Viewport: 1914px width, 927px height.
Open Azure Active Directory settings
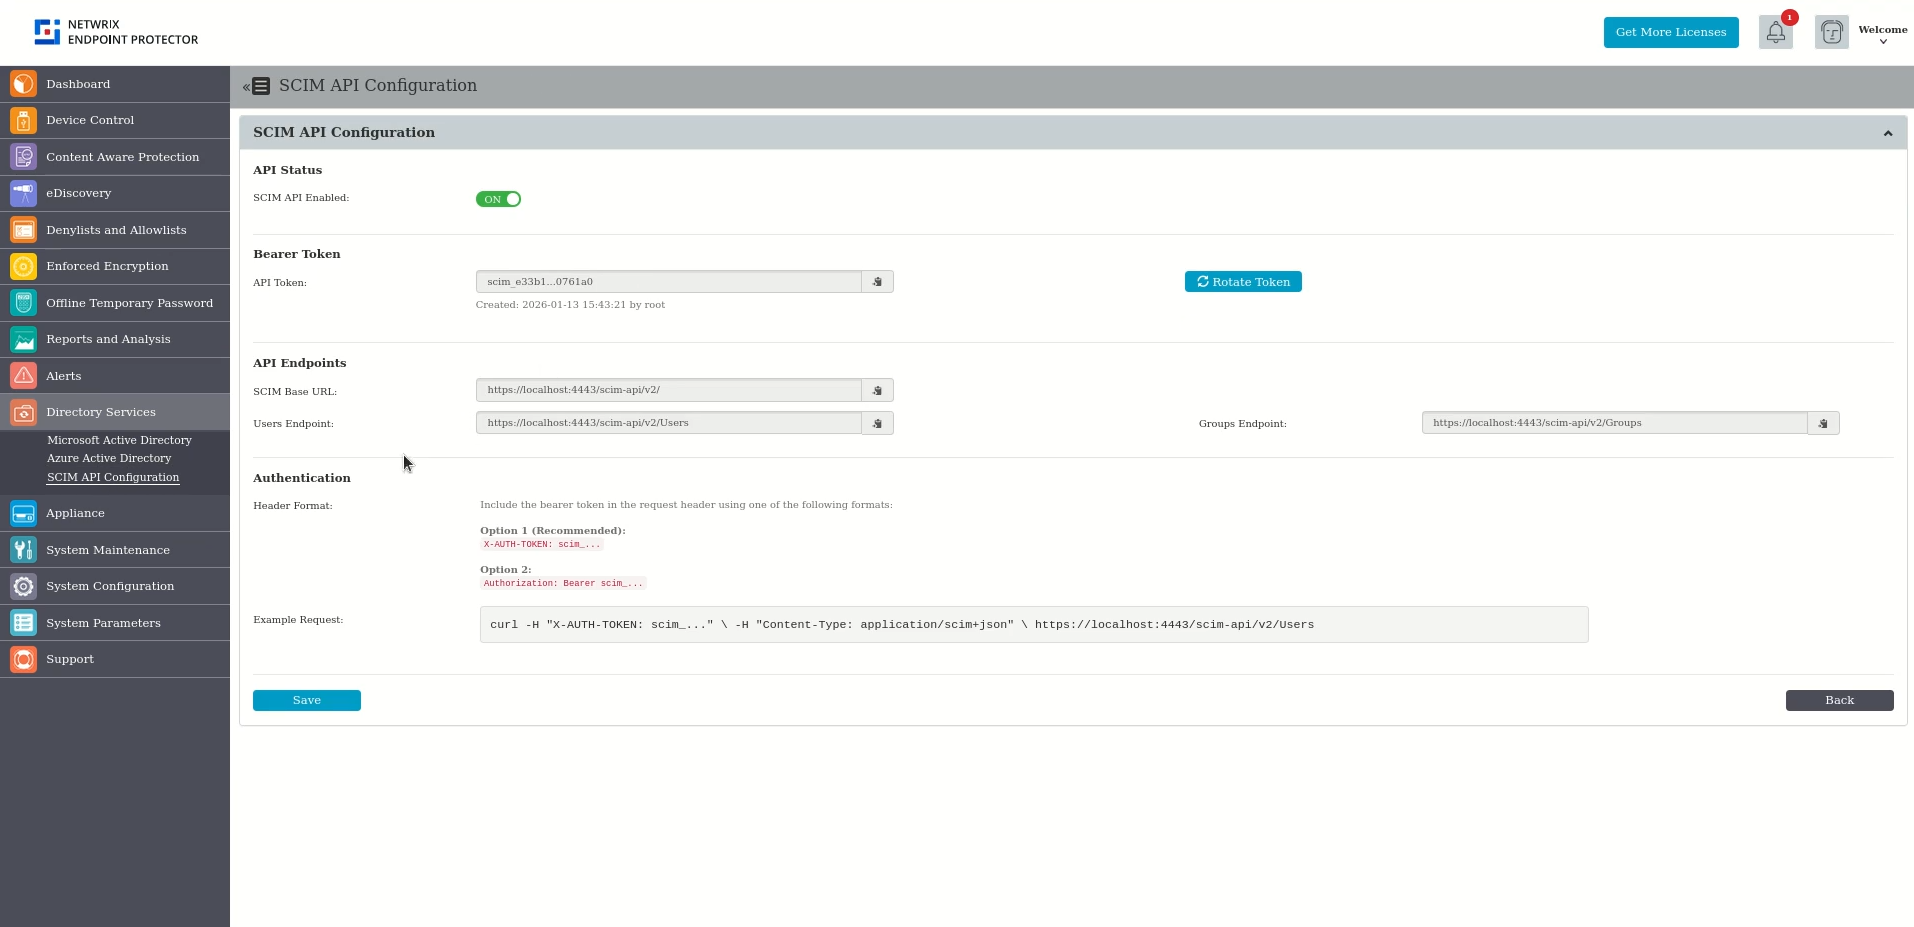(x=109, y=458)
